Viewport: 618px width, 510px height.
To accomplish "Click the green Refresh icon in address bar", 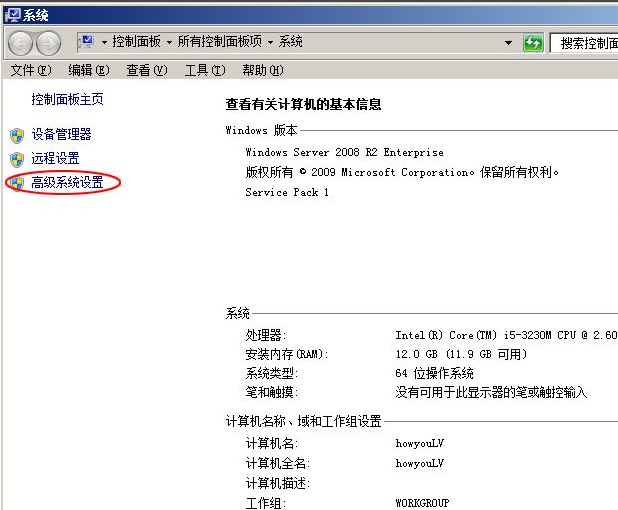I will click(x=533, y=43).
